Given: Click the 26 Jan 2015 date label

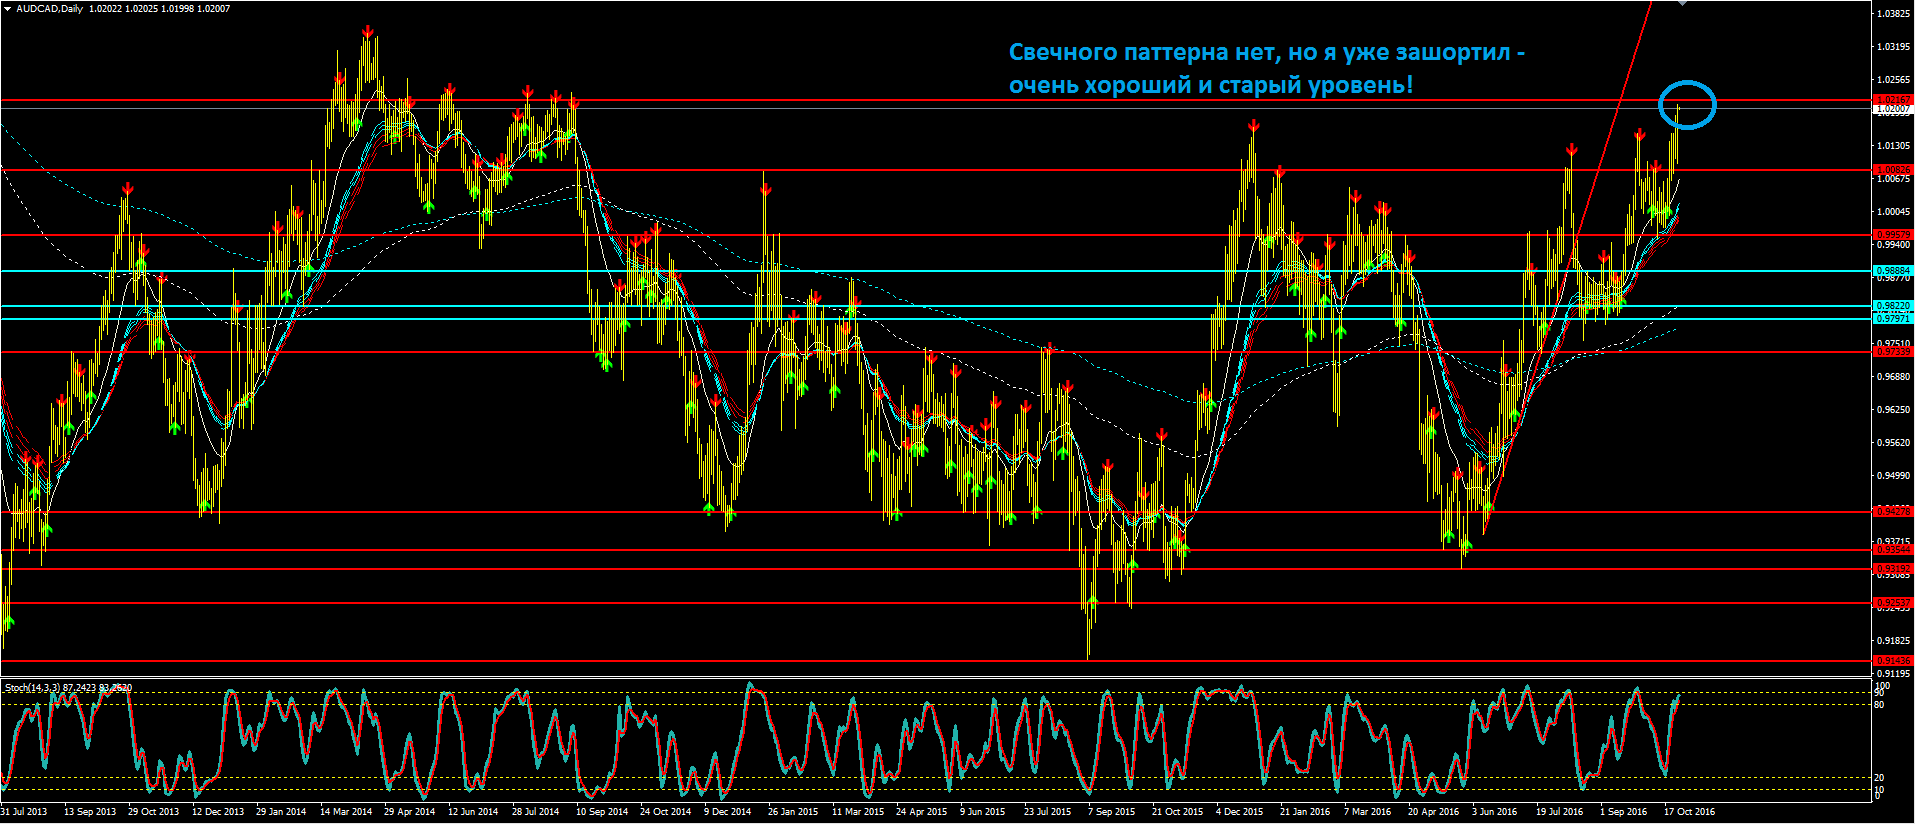Looking at the screenshot, I should tap(793, 812).
